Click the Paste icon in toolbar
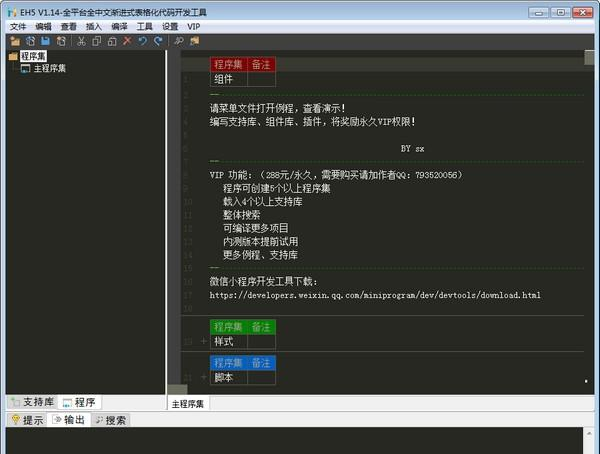The width and height of the screenshot is (600, 454). (112, 41)
